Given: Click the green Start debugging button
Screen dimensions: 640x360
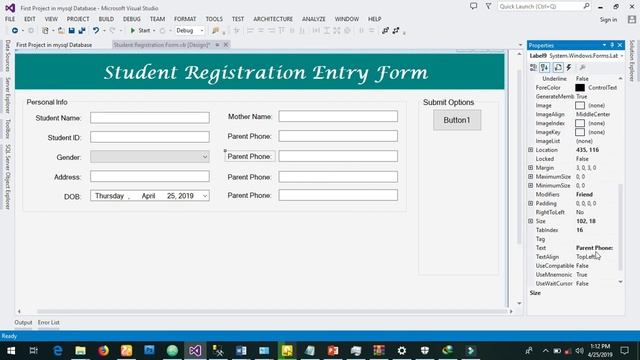Looking at the screenshot, I should click(x=140, y=31).
